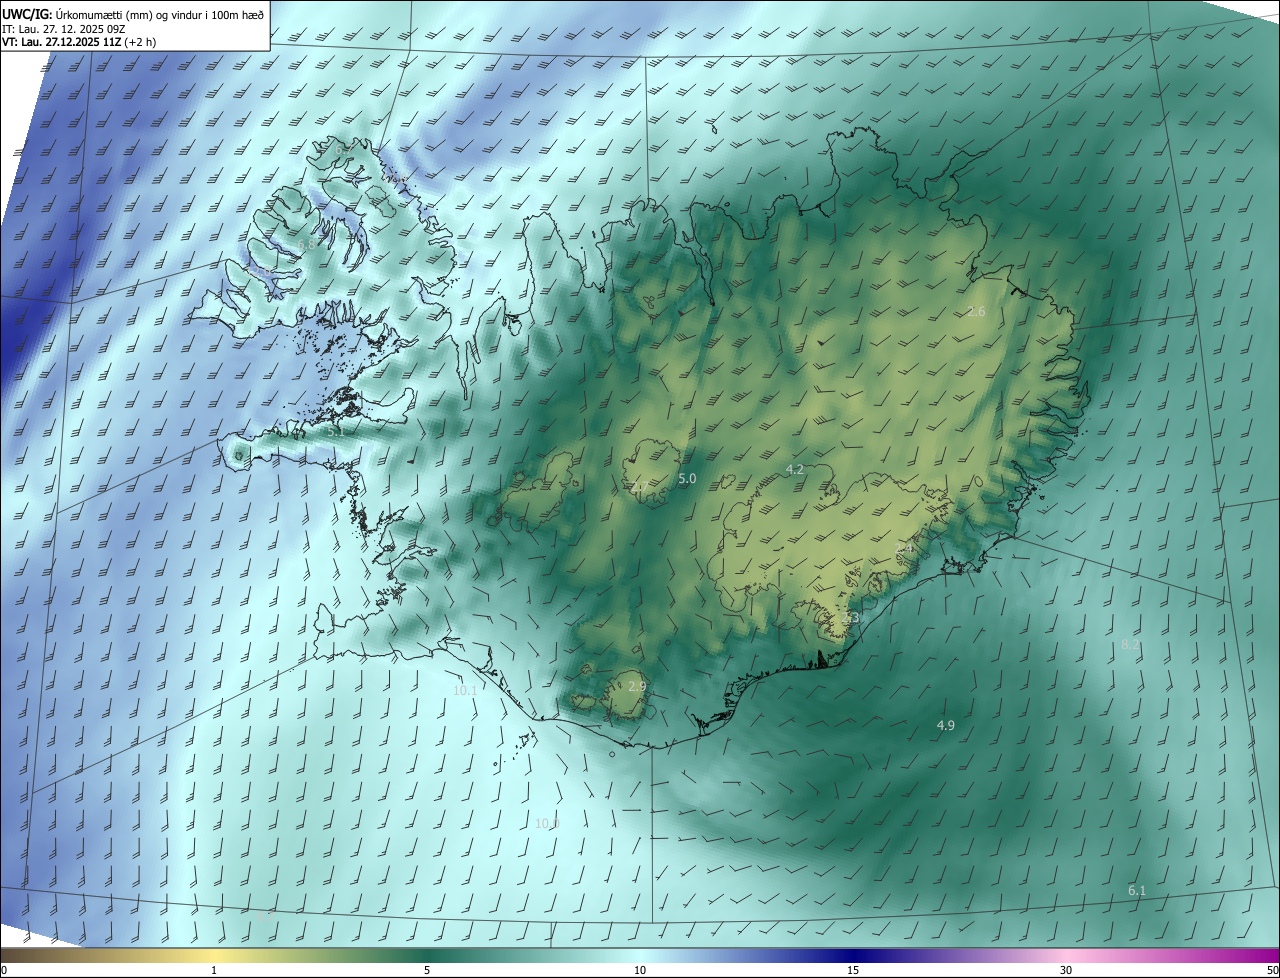
Task: Click the 5.0 value label in central Iceland
Action: click(x=687, y=479)
